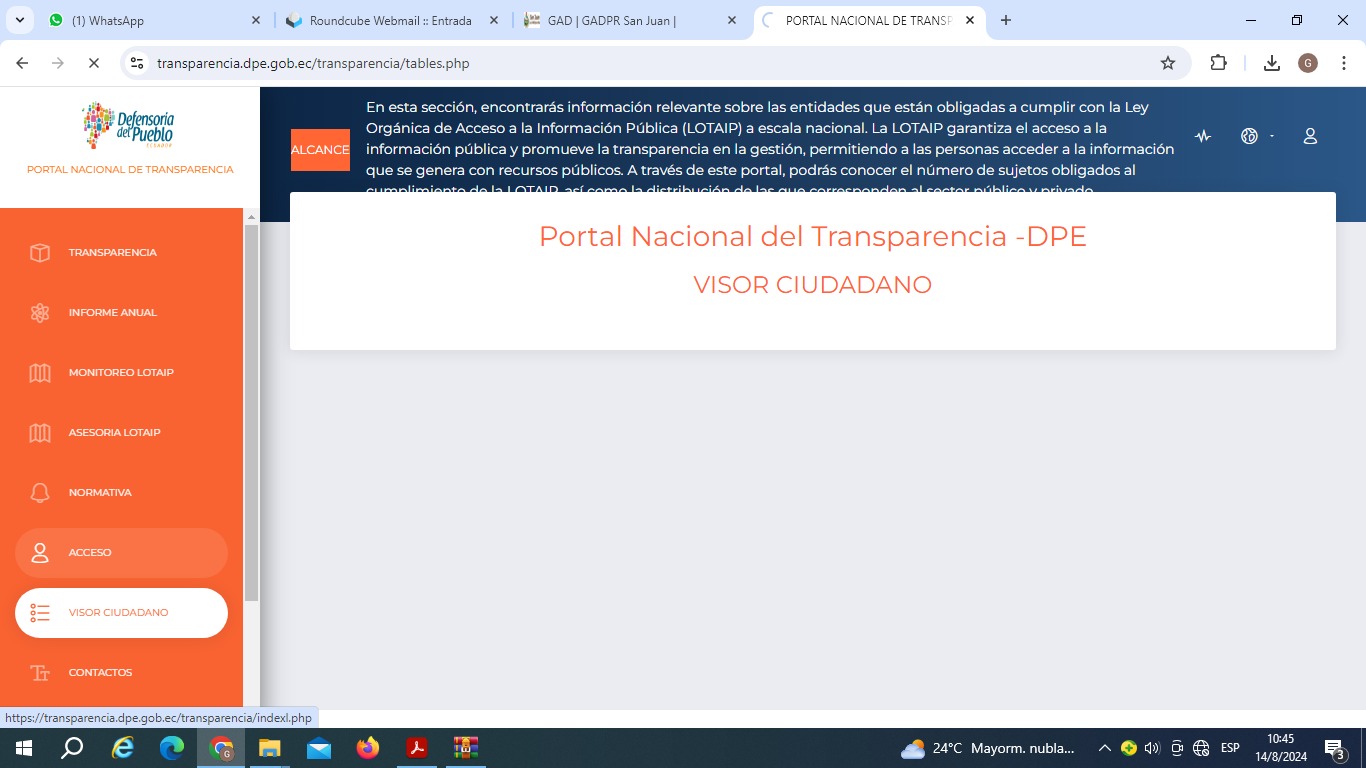Expand the browser tab search dropdown
Screen dimensions: 1366x768
pos(19,20)
